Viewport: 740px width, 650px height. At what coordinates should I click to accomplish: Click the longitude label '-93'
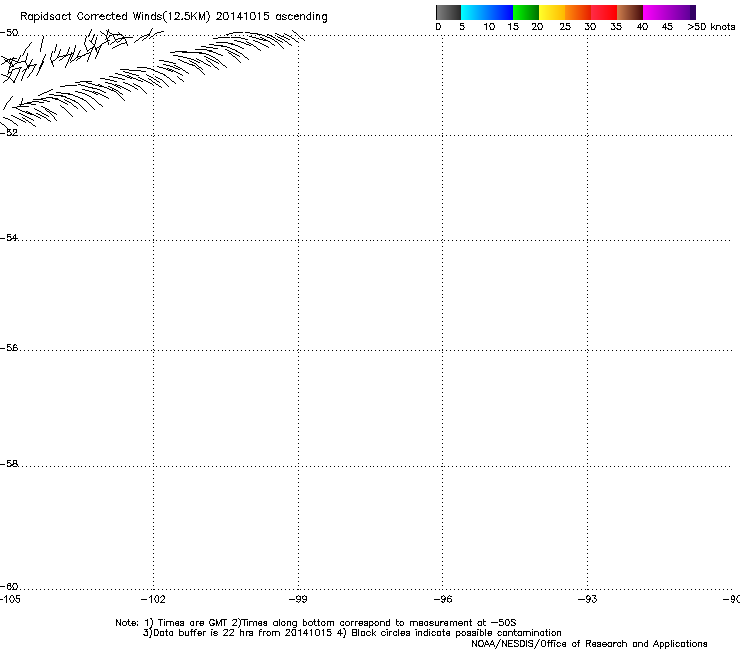(588, 599)
